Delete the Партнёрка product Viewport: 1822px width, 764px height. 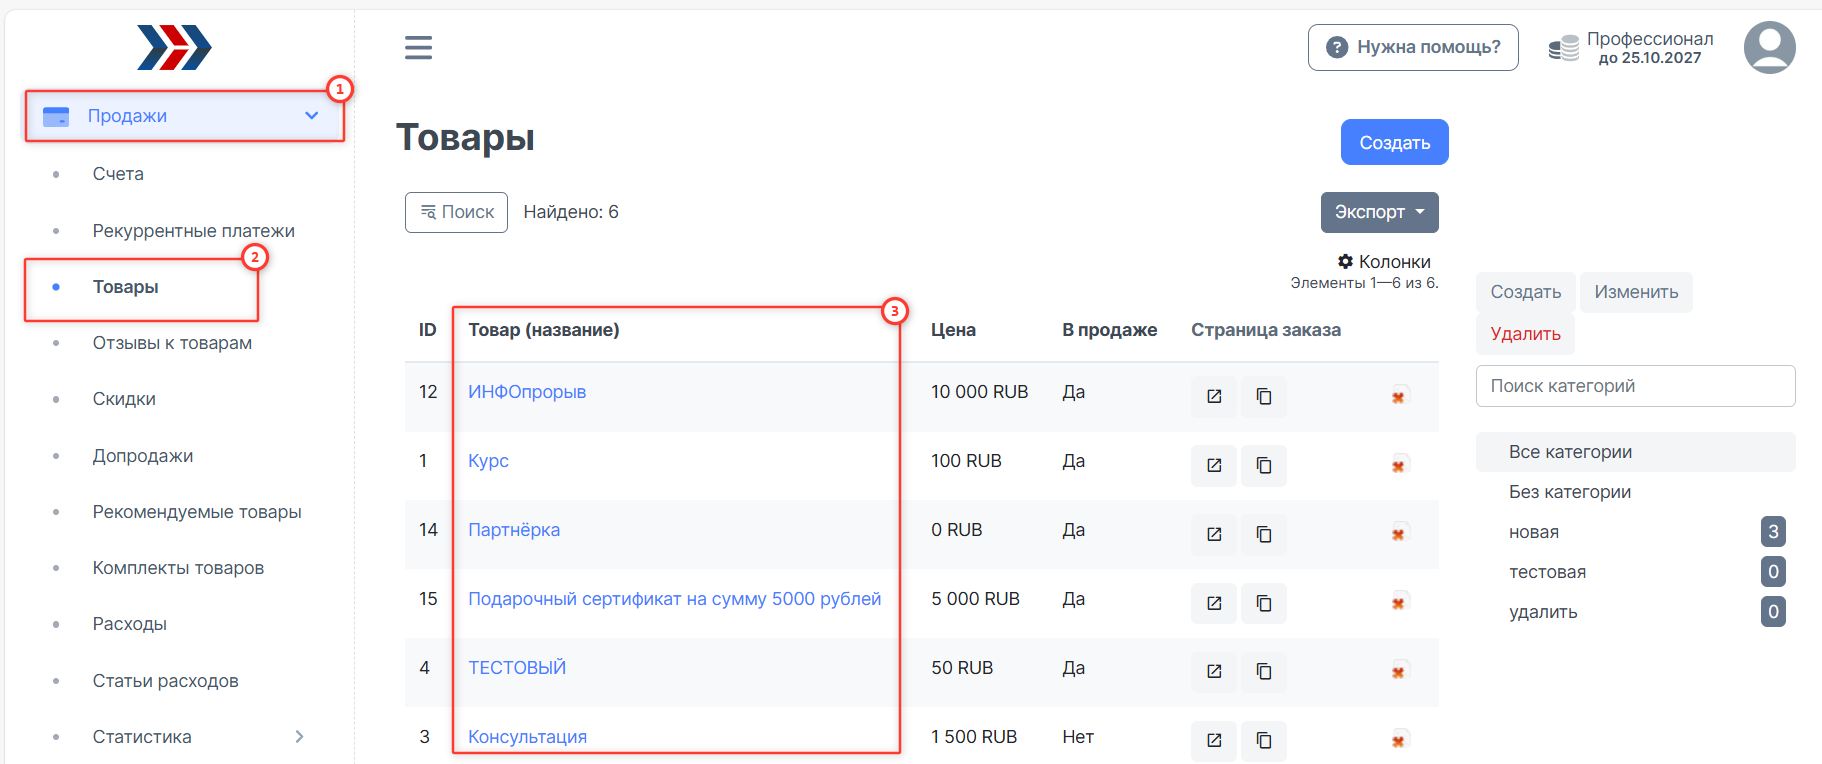click(x=1398, y=534)
